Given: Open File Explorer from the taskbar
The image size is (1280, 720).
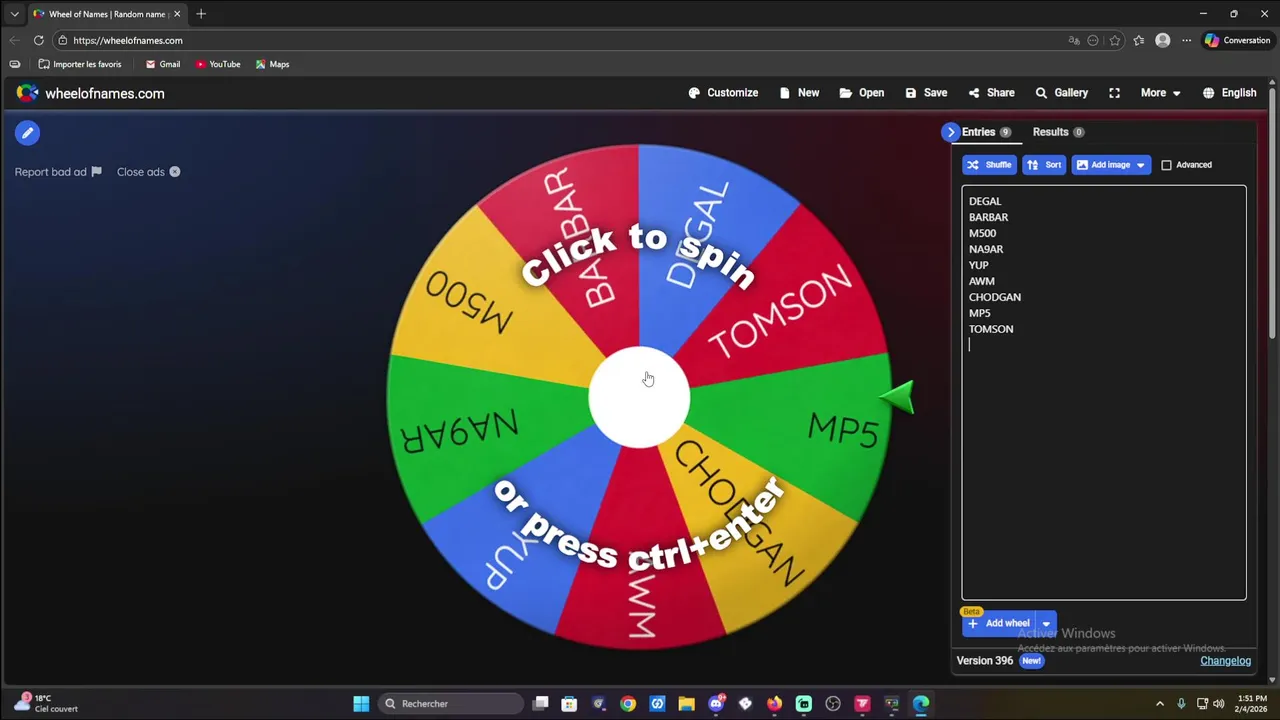Looking at the screenshot, I should coord(686,704).
